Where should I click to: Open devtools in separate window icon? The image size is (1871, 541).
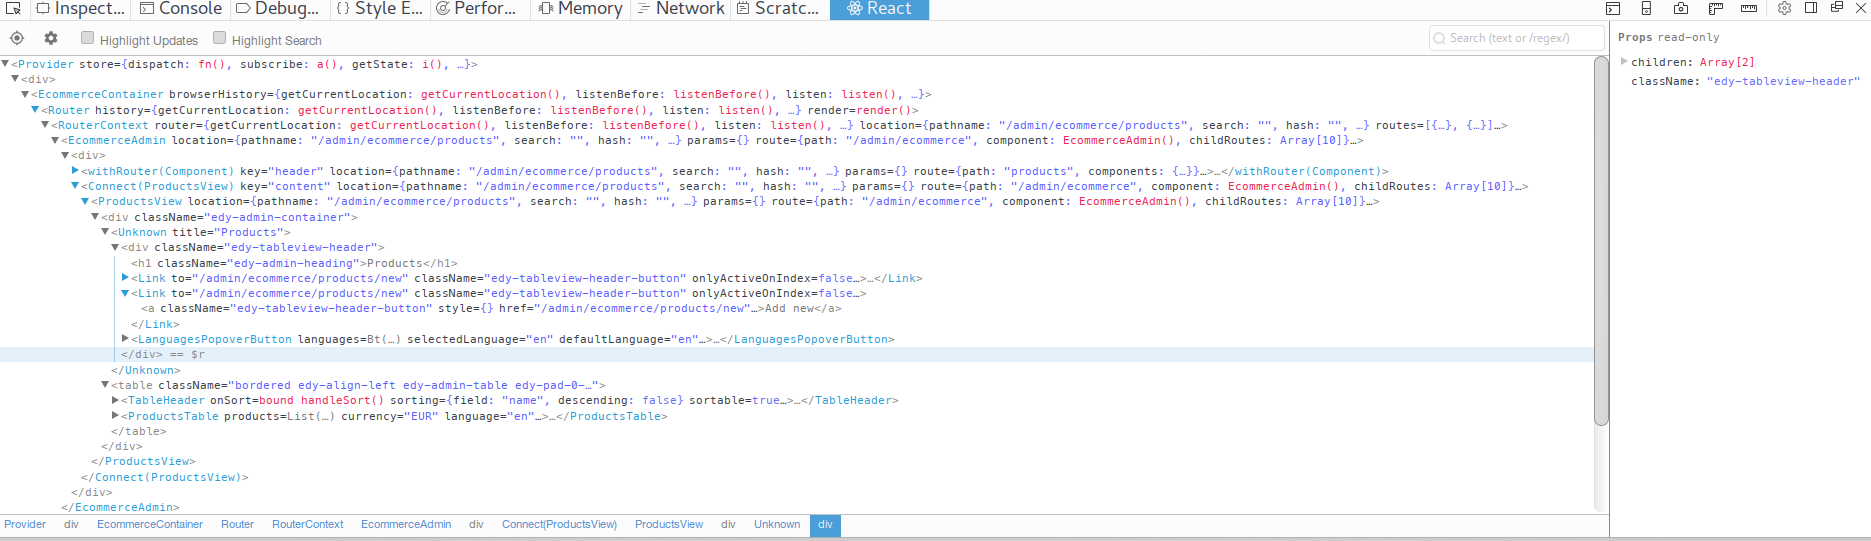[1837, 8]
